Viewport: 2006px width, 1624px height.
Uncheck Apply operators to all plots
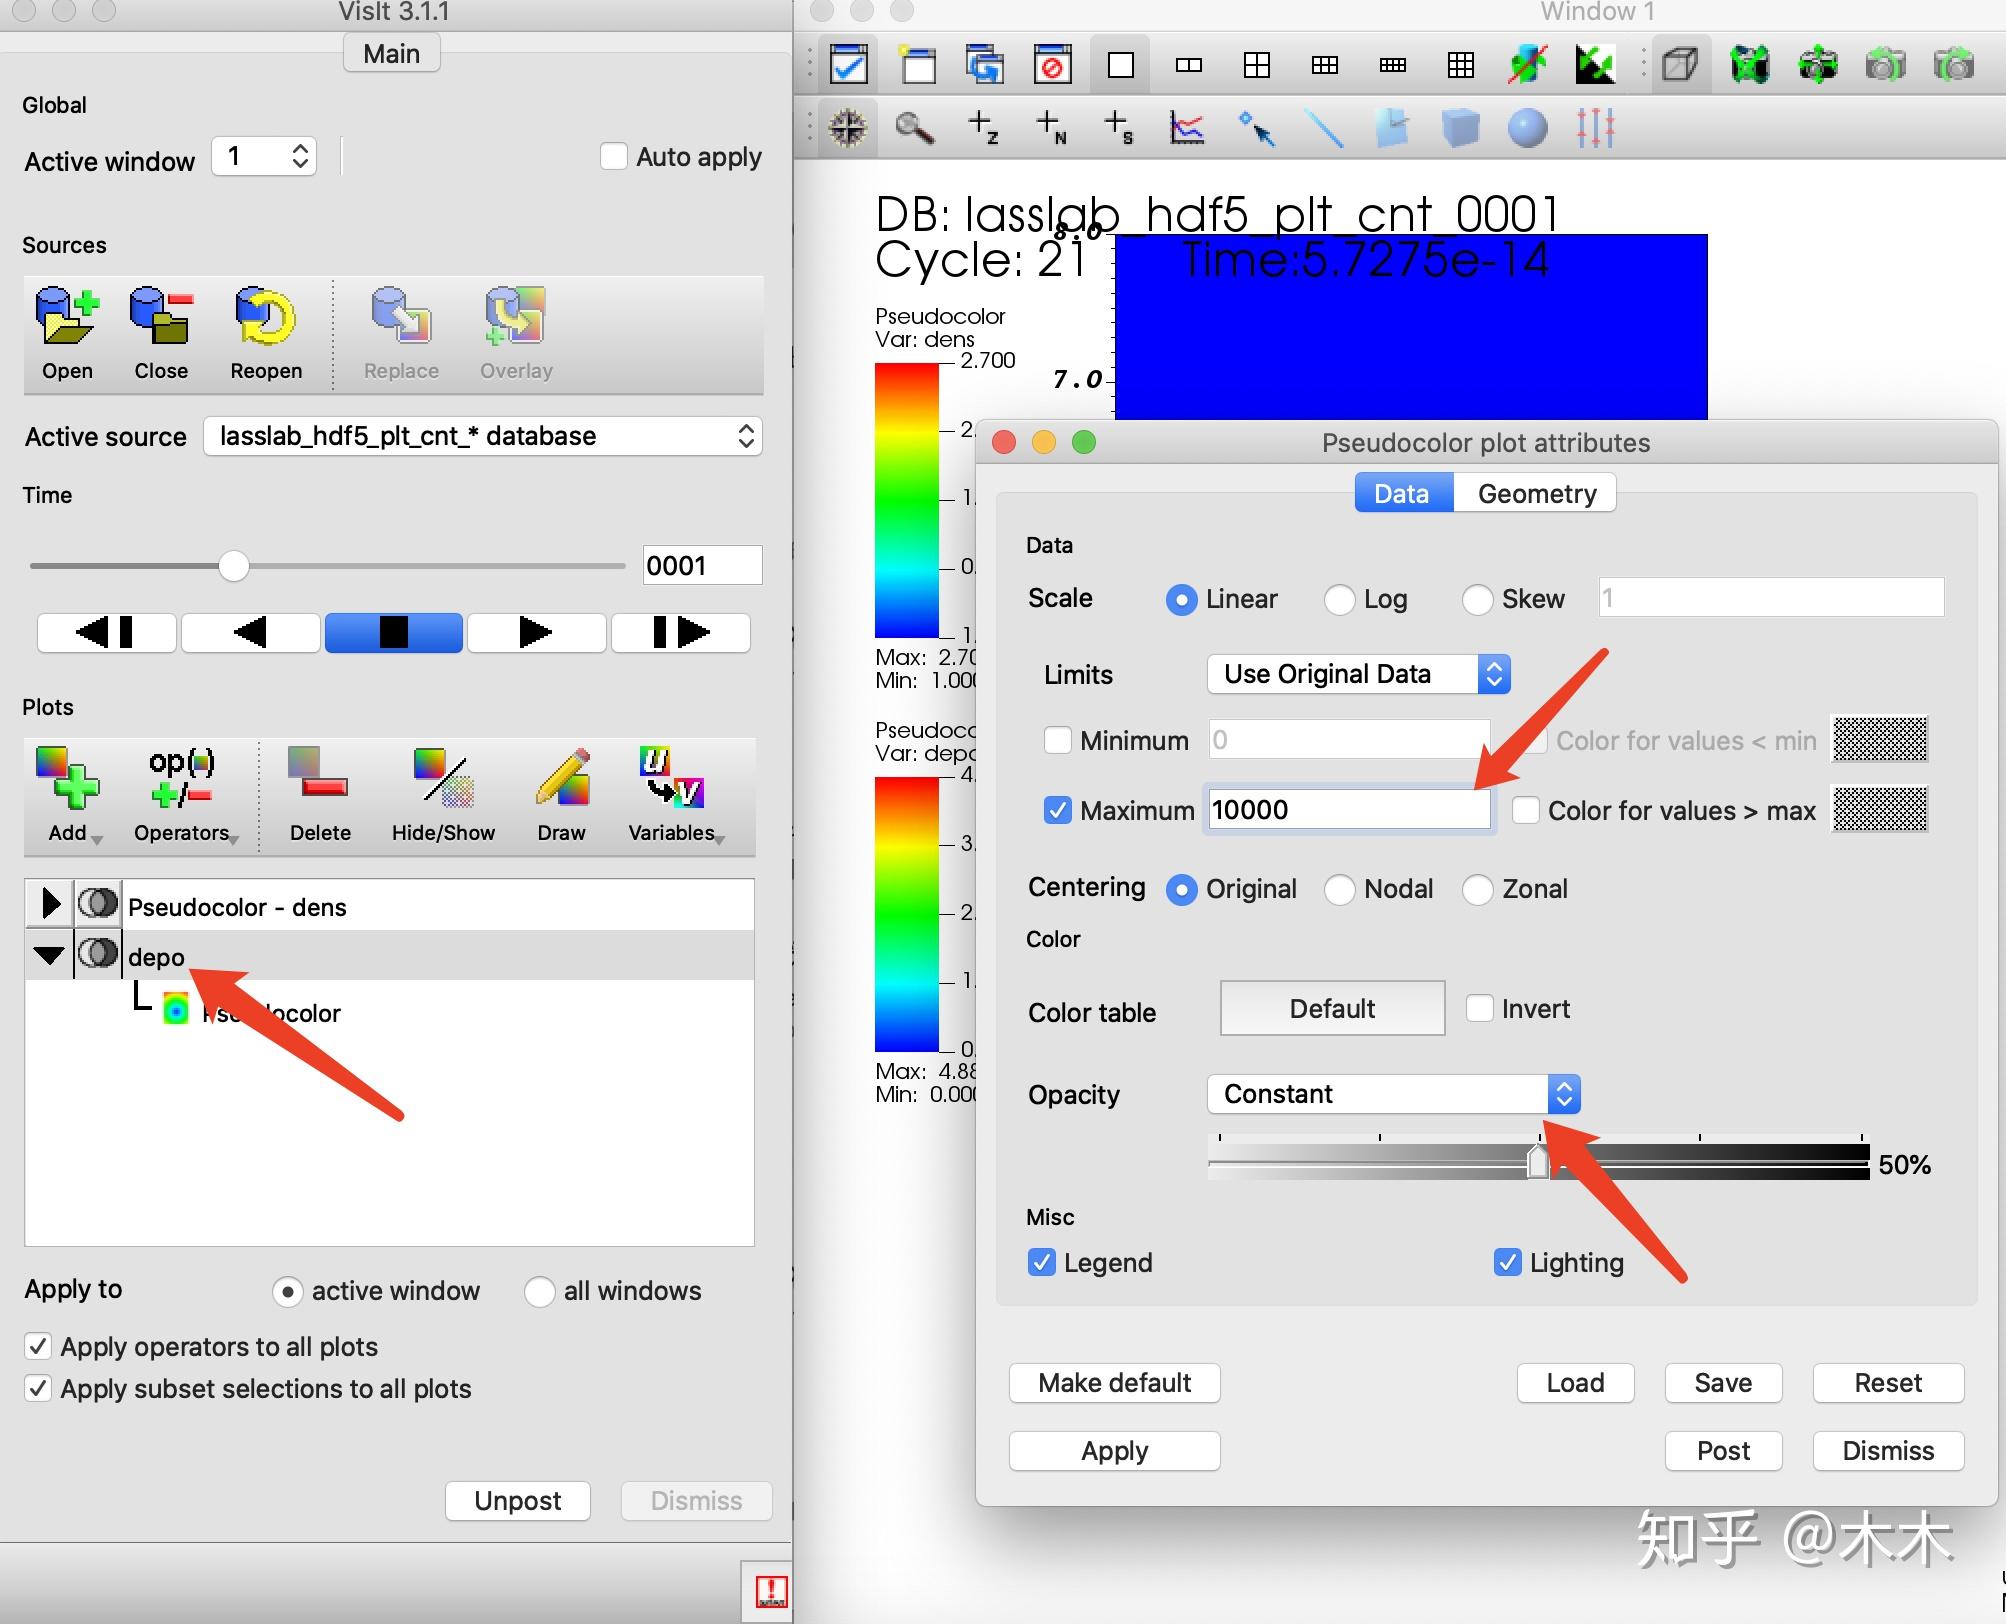(x=38, y=1346)
